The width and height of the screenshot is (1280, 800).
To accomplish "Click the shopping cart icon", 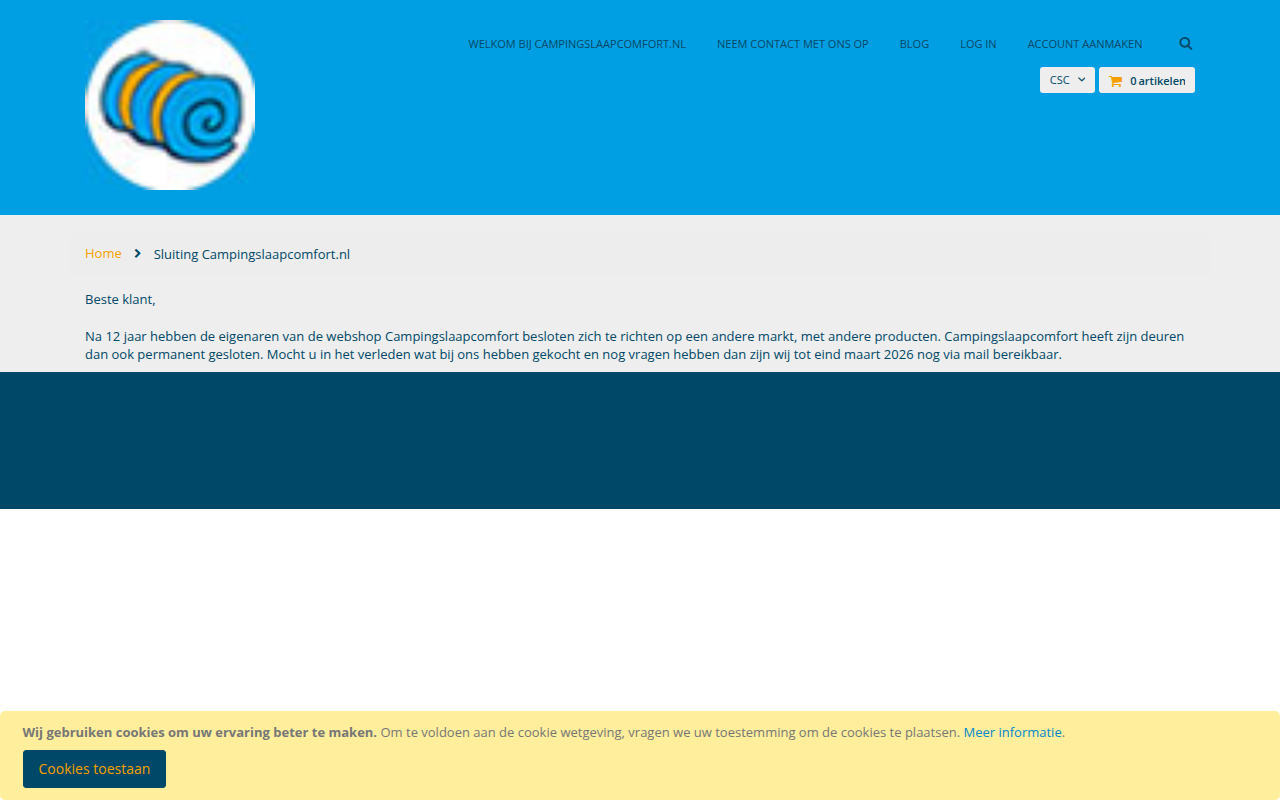I will click(x=1115, y=81).
